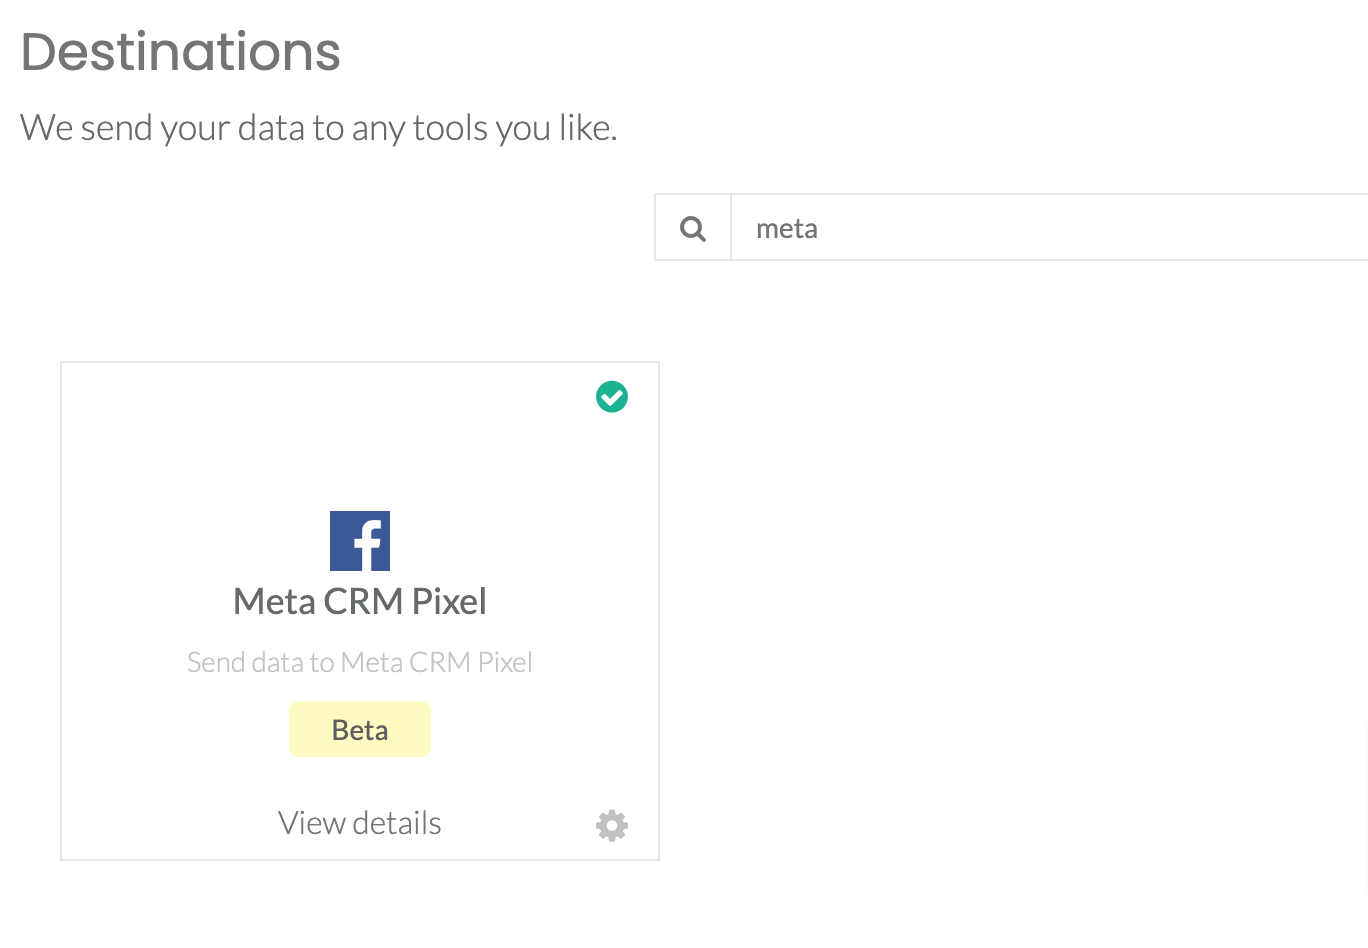
Task: Open destination configuration via the cog icon
Action: pyautogui.click(x=611, y=824)
